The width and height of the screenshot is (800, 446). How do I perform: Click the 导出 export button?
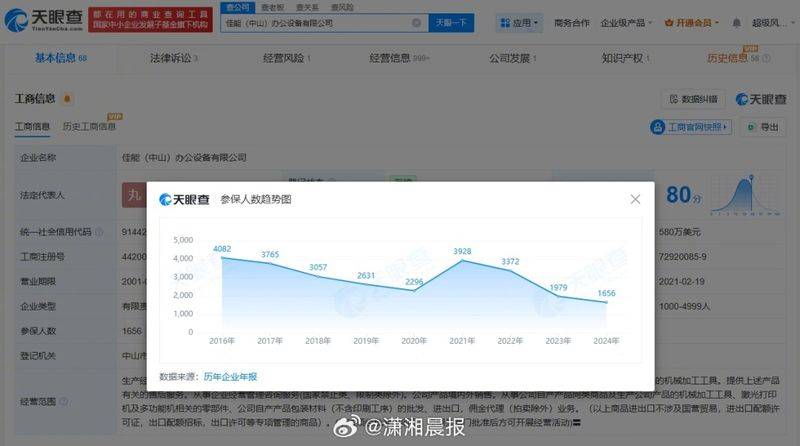click(x=763, y=127)
